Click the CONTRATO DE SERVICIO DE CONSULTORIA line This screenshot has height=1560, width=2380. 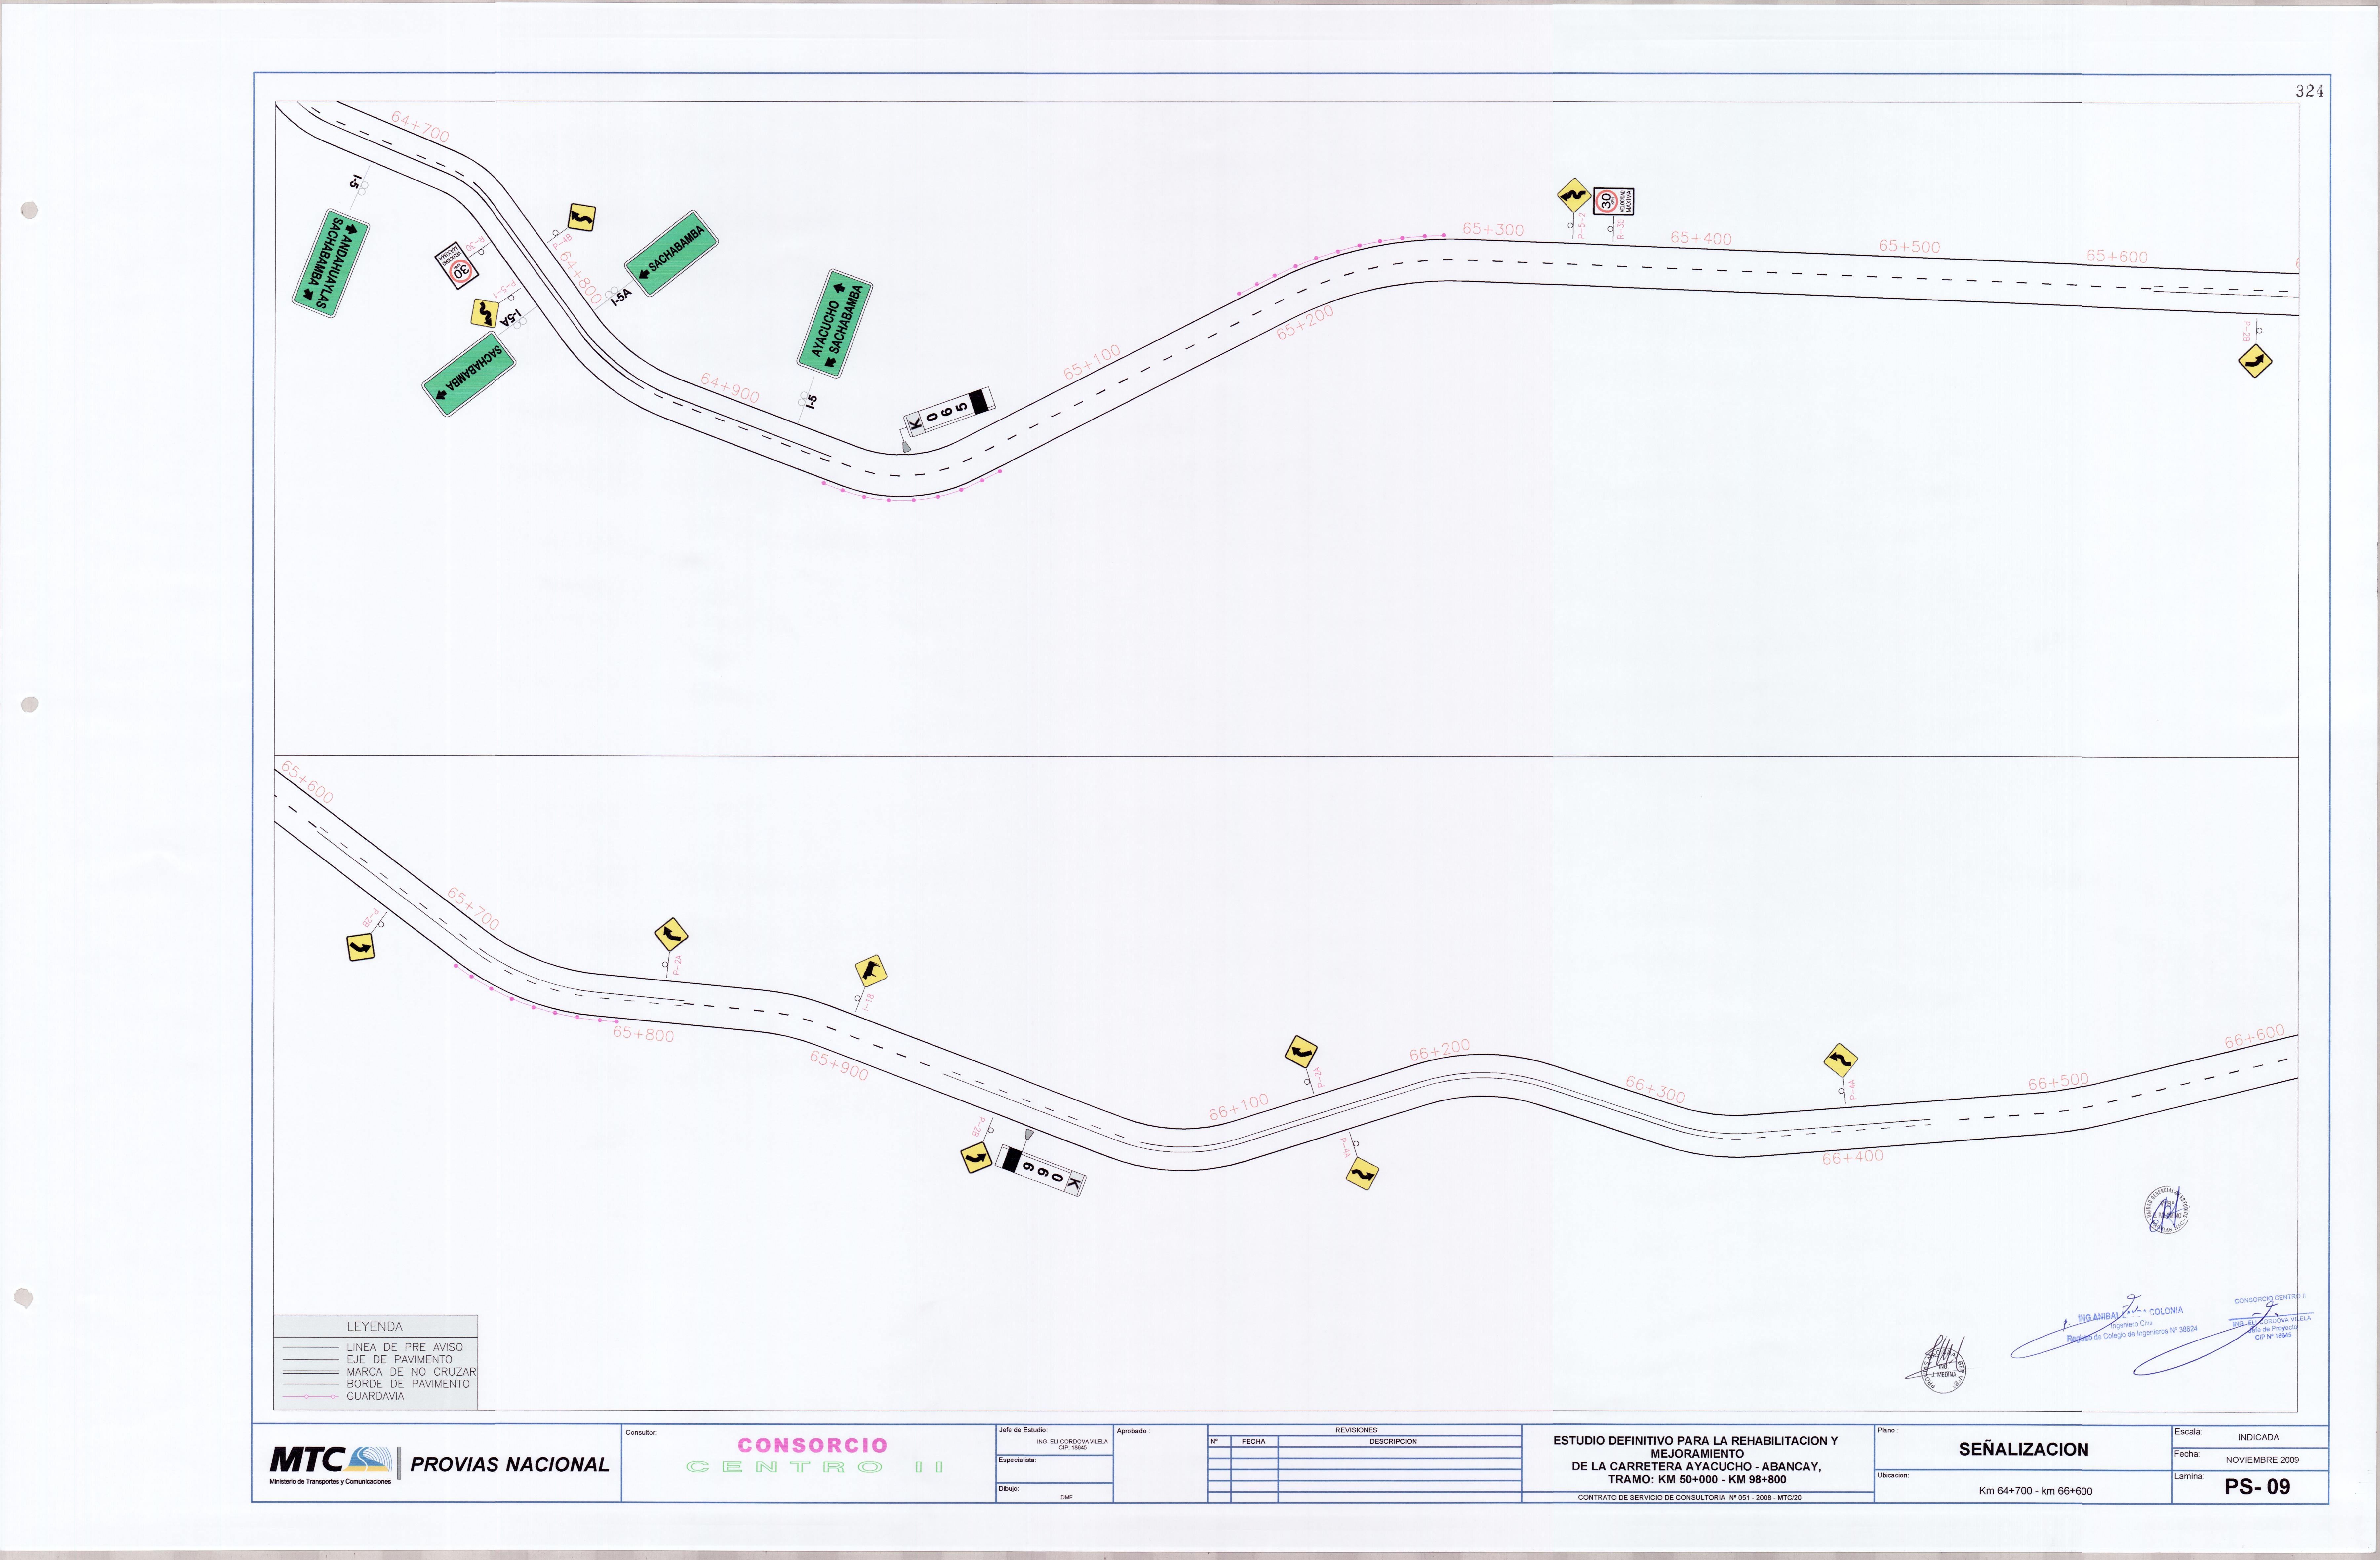[1689, 1498]
